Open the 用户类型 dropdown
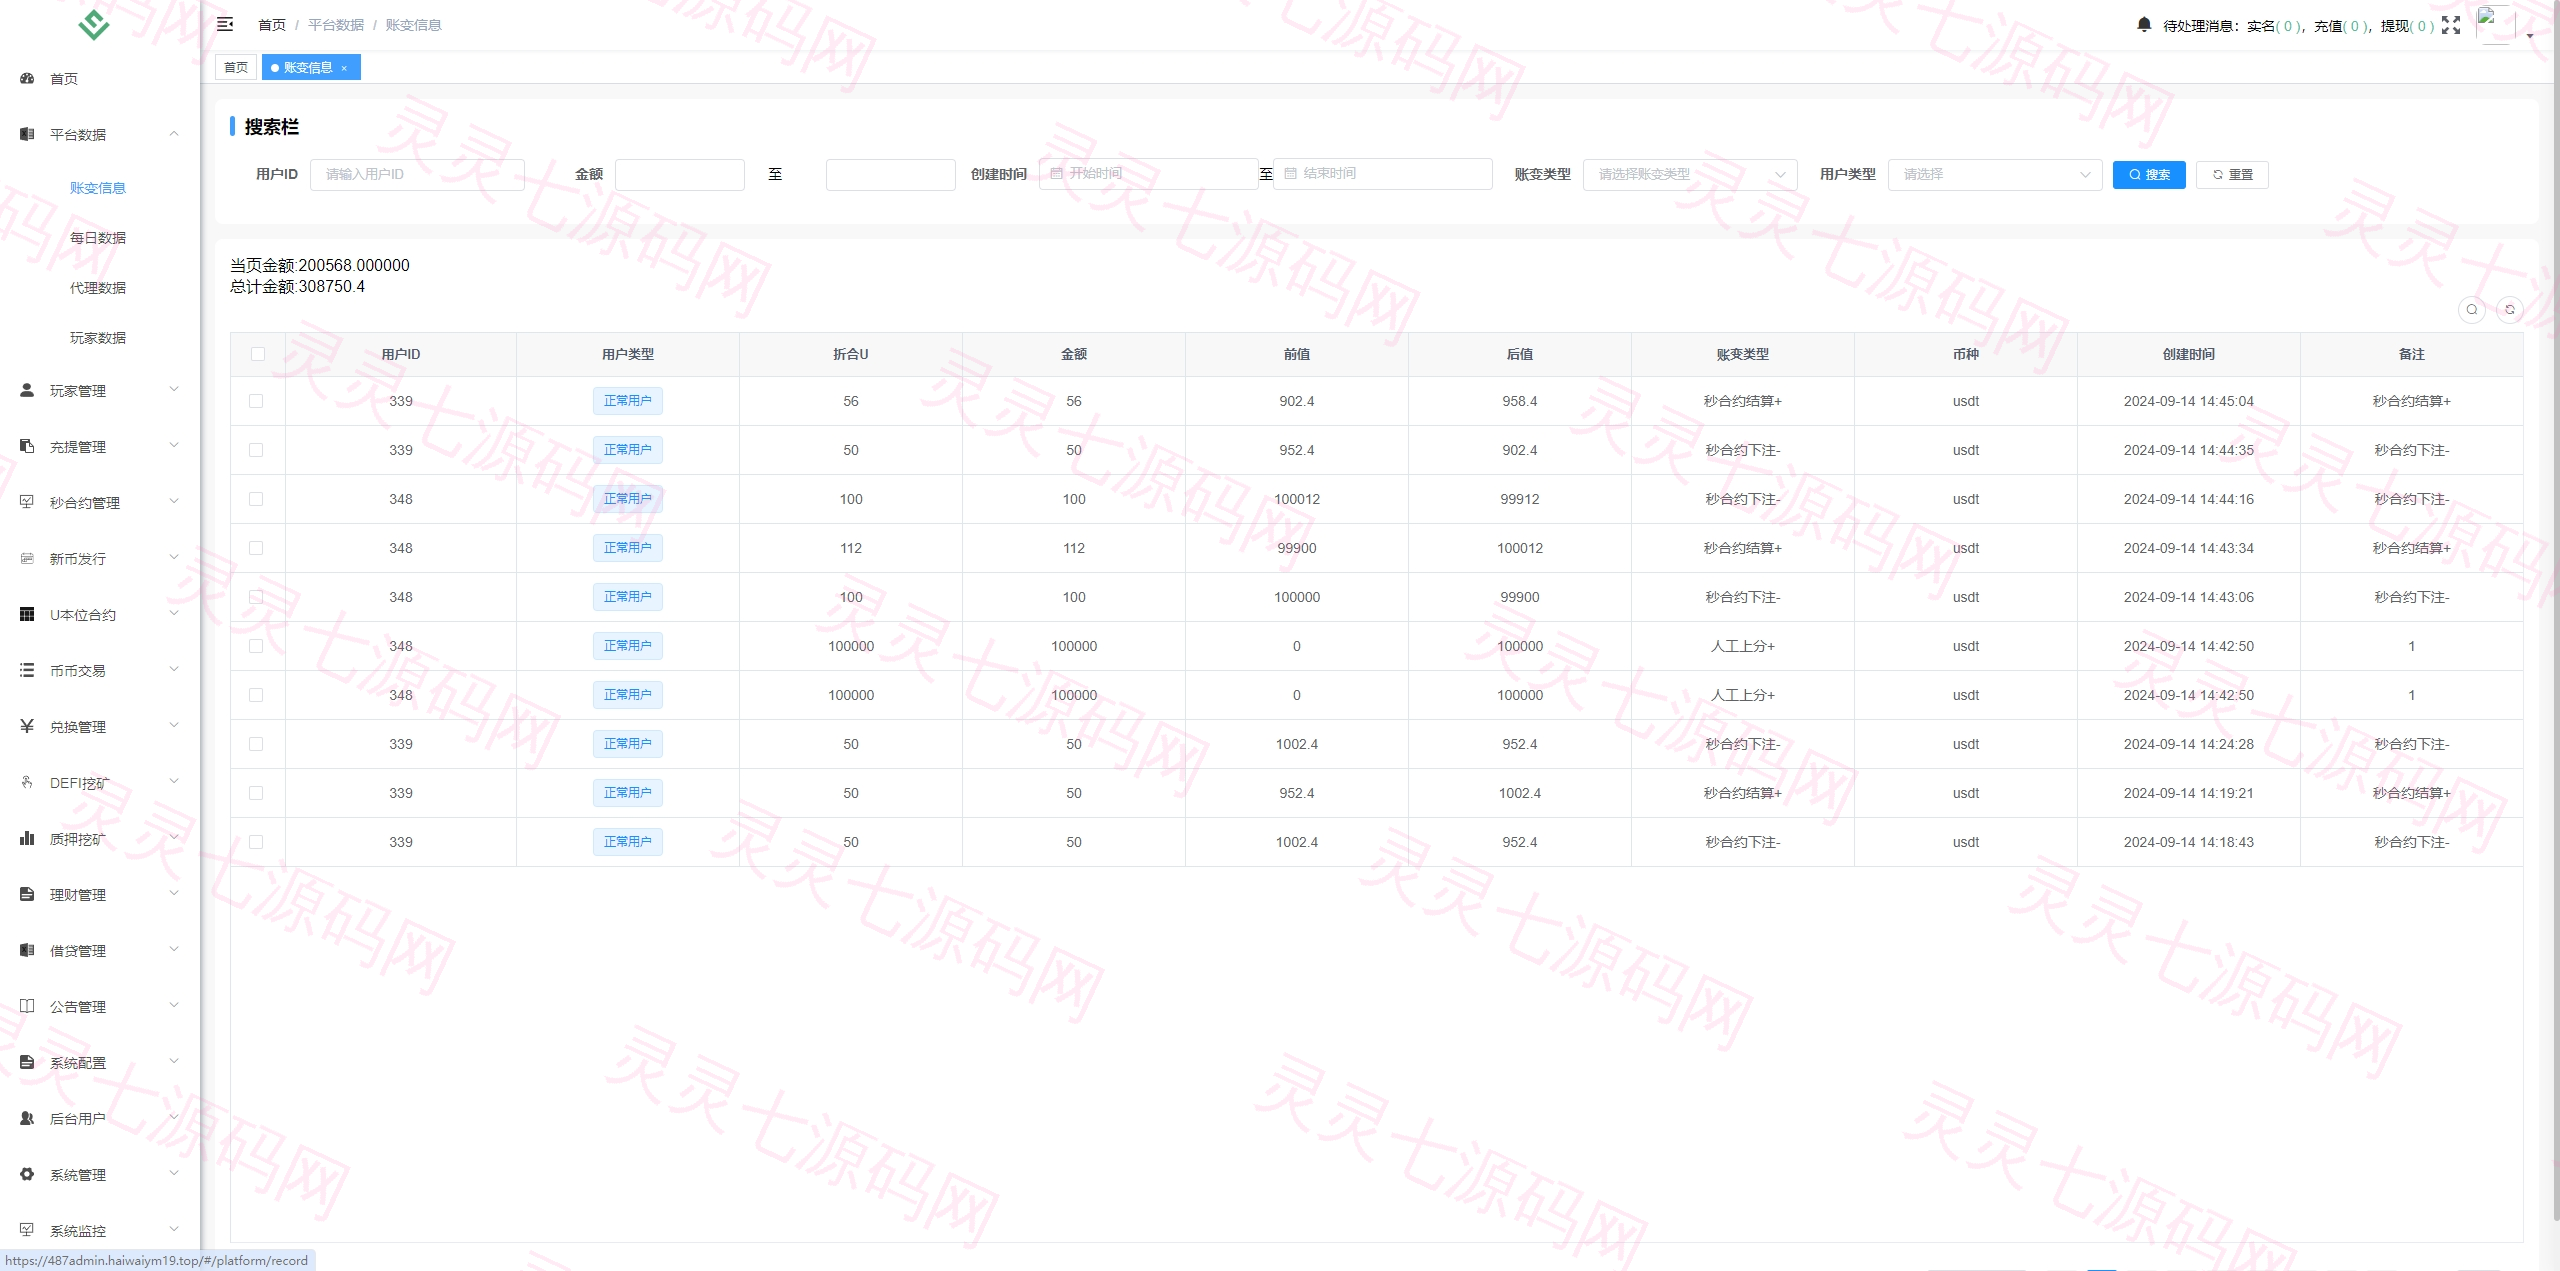This screenshot has width=2560, height=1271. (x=1995, y=174)
